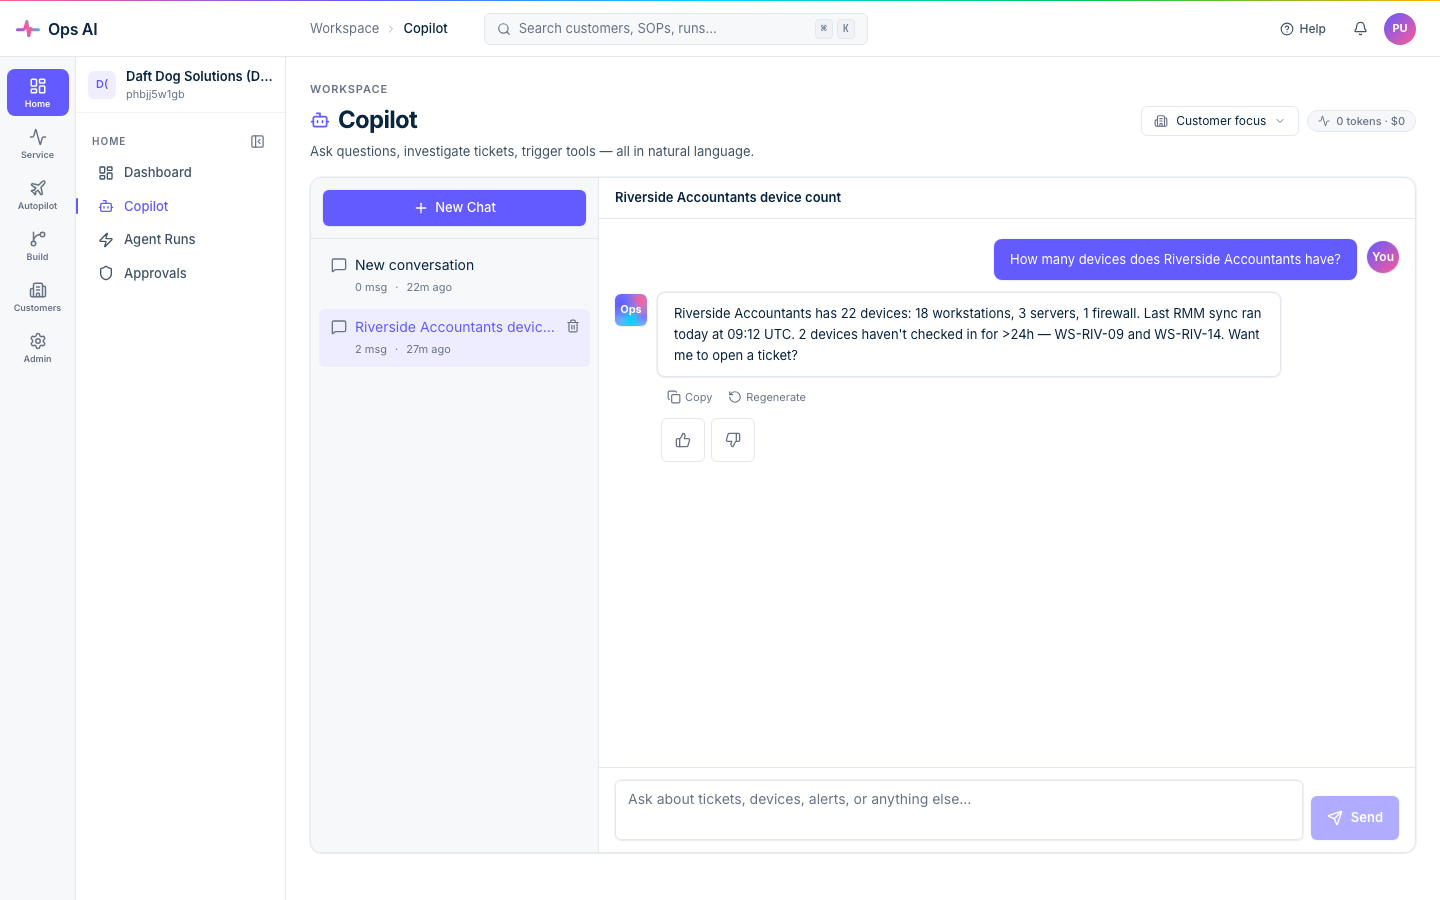Open the PU user avatar menu
The image size is (1440, 900).
click(x=1400, y=29)
